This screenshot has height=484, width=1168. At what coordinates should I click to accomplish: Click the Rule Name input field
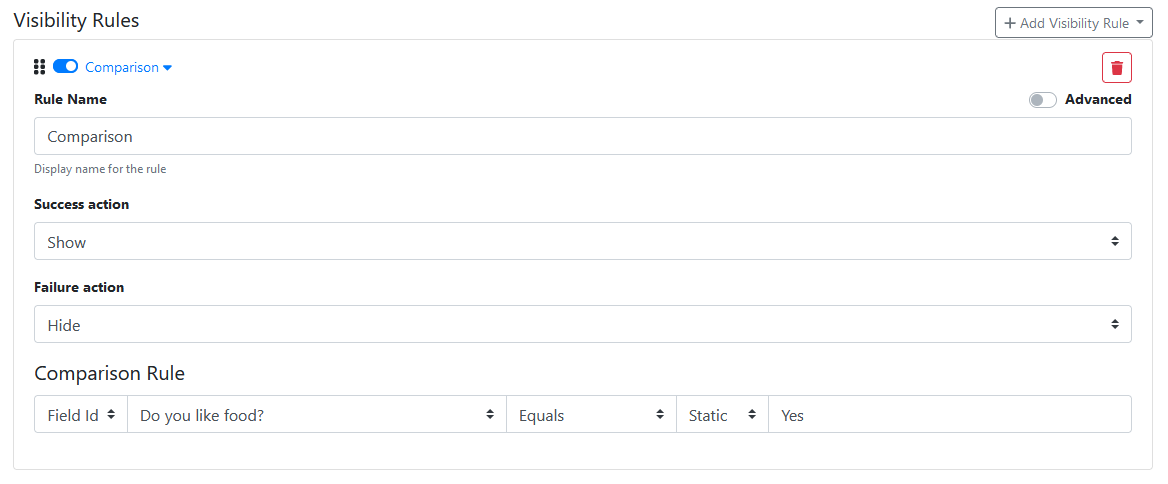(x=582, y=137)
